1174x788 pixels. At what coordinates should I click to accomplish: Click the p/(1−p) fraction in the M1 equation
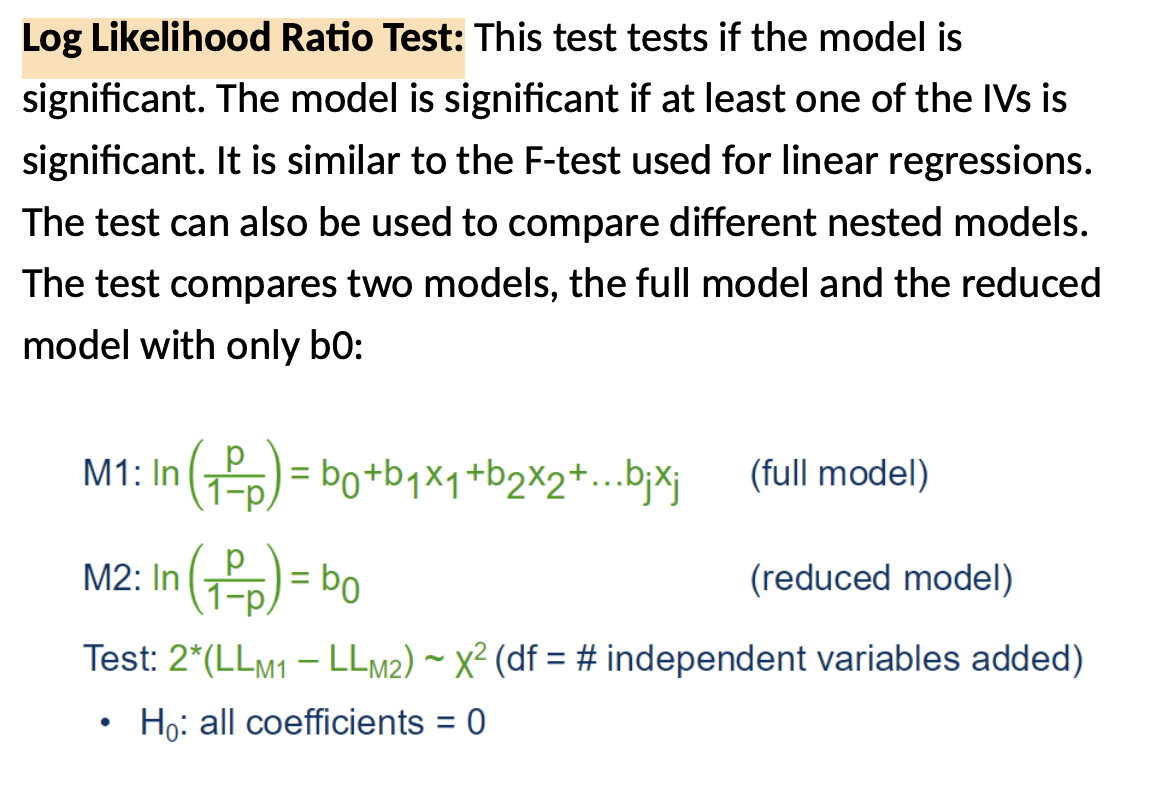234,474
